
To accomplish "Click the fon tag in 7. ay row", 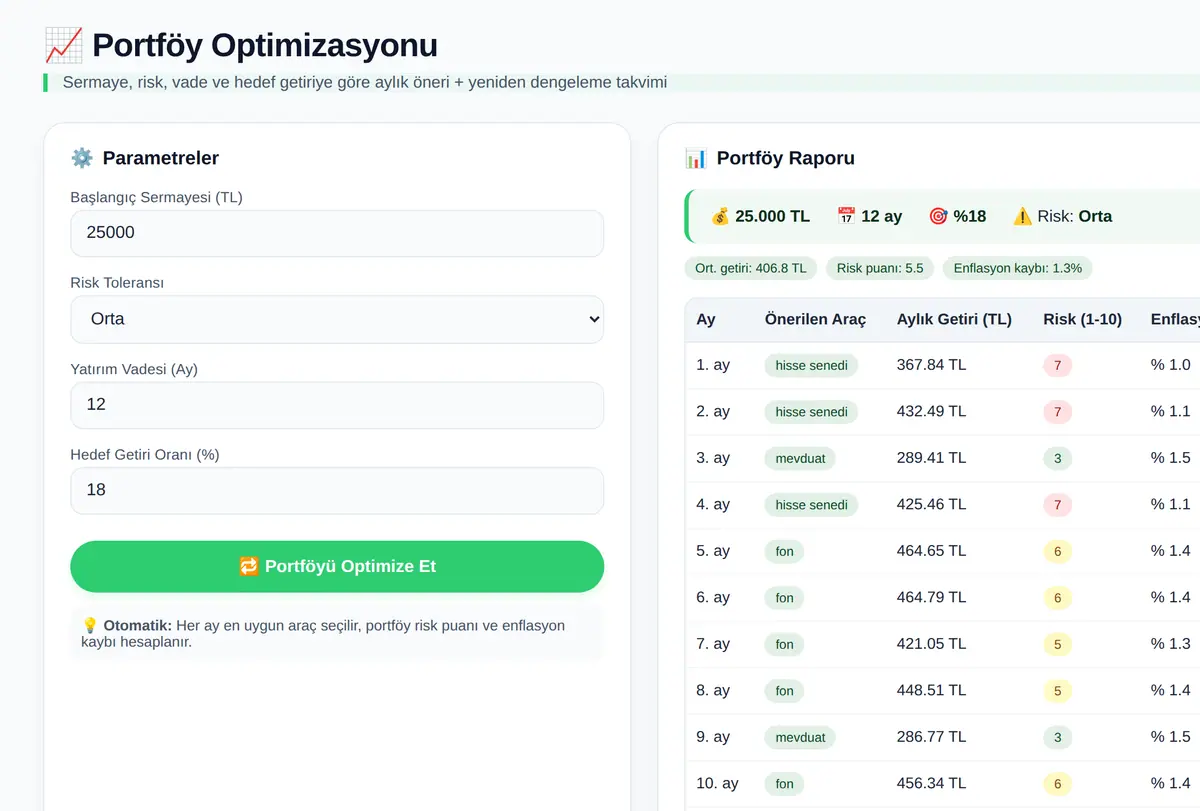I will tap(785, 645).
